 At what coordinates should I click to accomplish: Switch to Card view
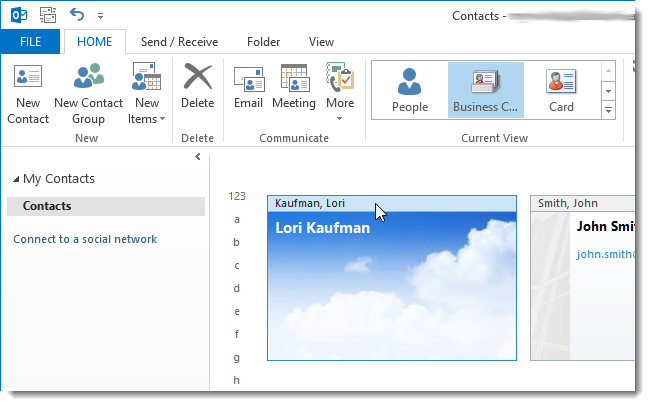click(561, 90)
